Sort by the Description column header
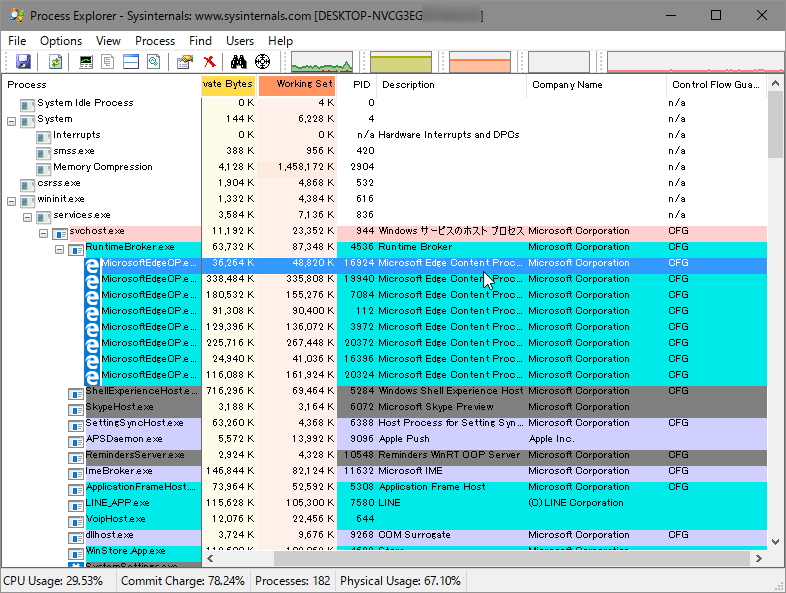786x593 pixels. (451, 85)
